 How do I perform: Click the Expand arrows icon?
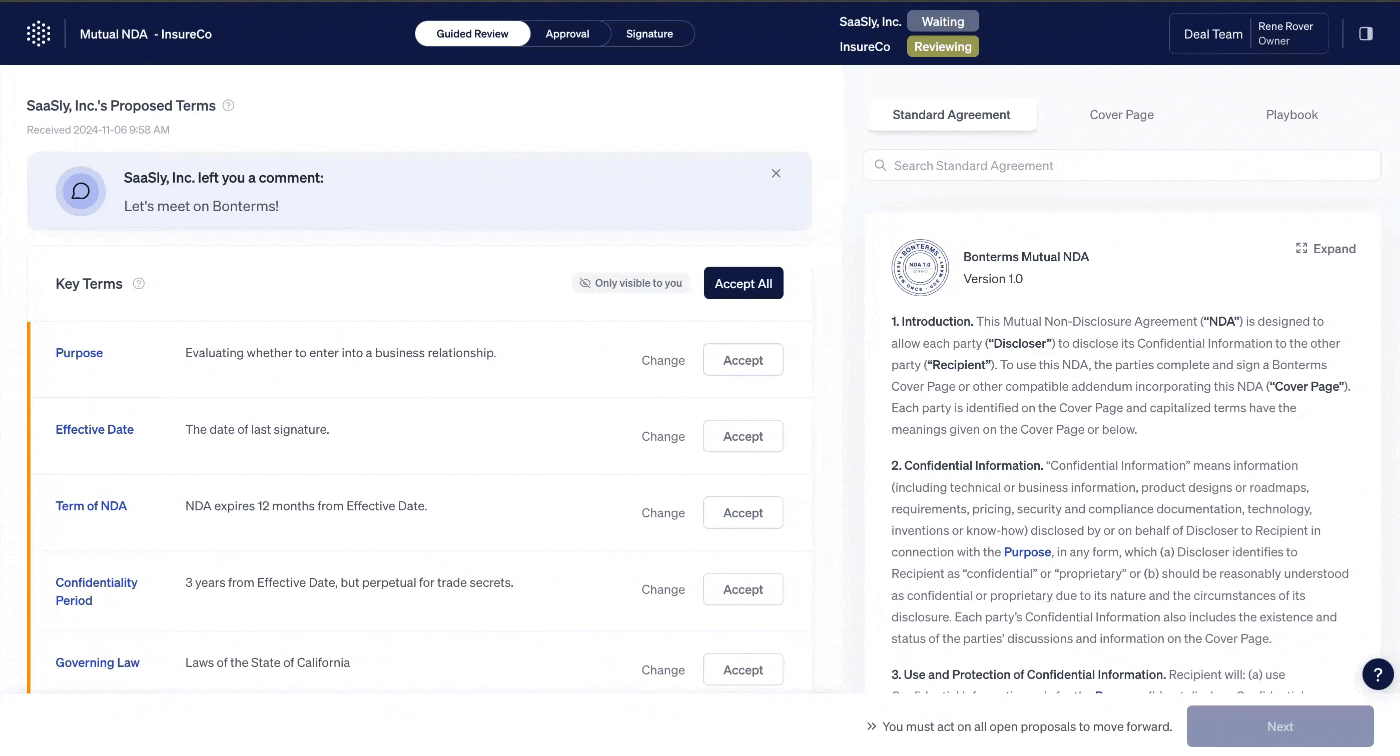coord(1301,248)
